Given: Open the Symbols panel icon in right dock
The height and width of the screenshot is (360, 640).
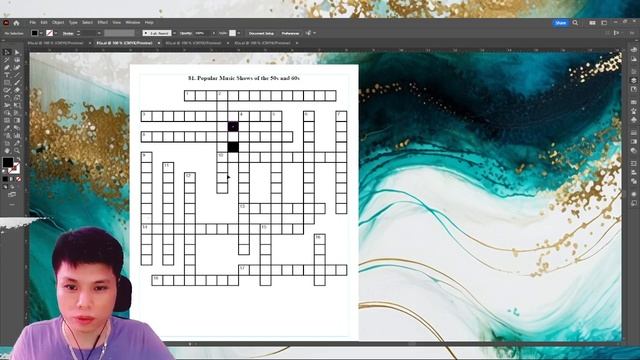Looking at the screenshot, I should pyautogui.click(x=633, y=120).
